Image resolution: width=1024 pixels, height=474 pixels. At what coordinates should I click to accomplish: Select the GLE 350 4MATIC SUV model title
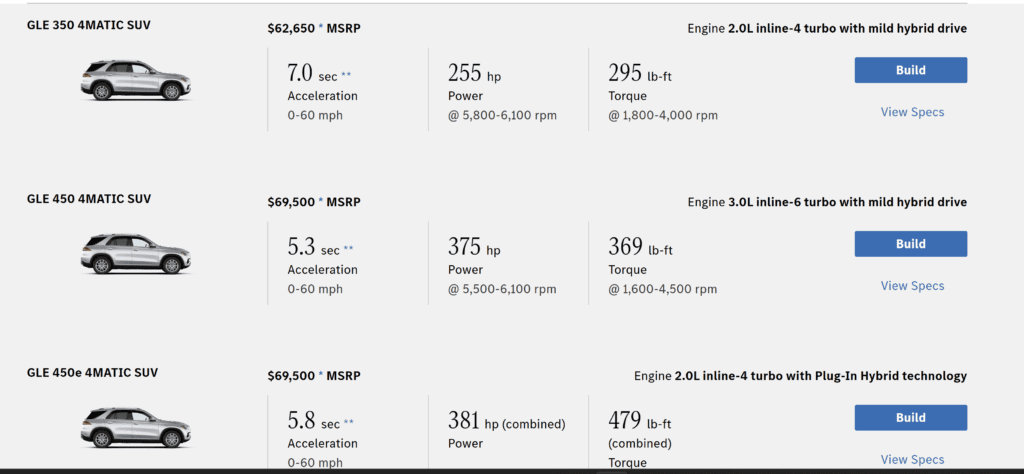(89, 25)
